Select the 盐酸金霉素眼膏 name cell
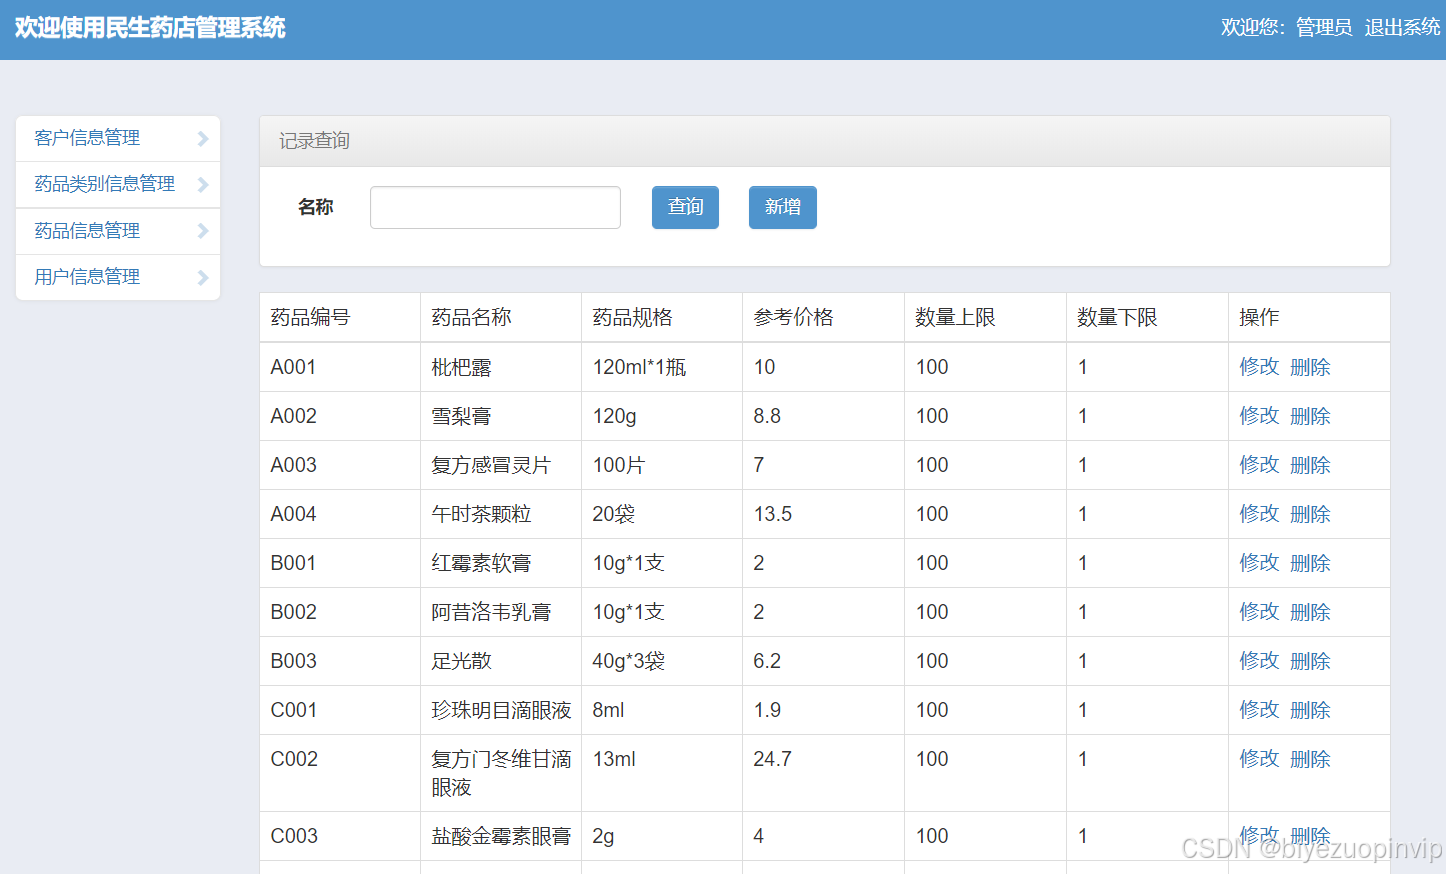The image size is (1446, 874). coord(501,836)
